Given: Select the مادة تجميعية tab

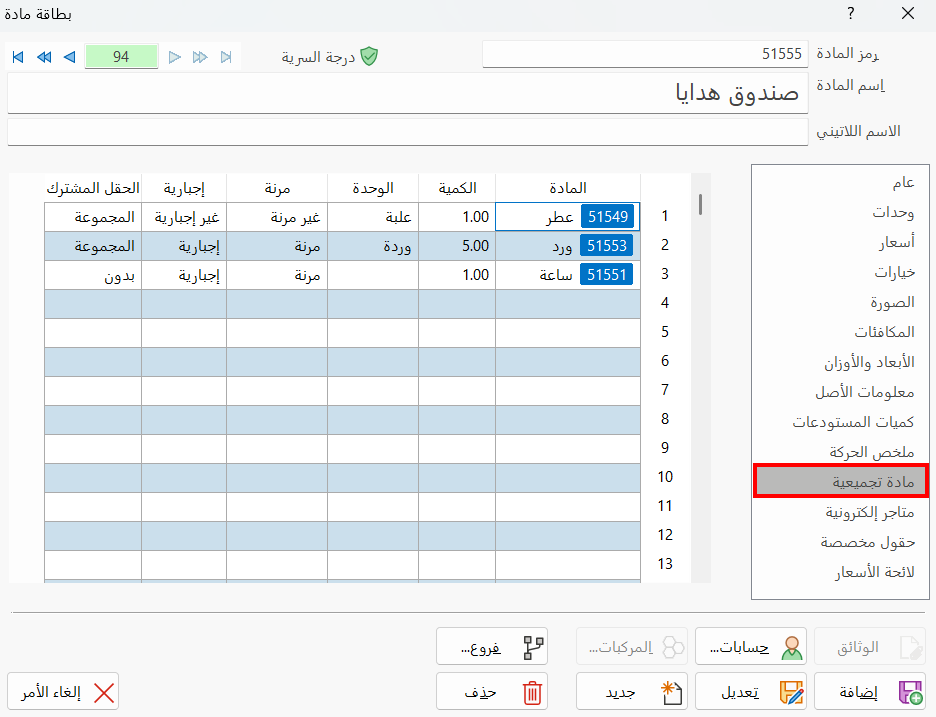Looking at the screenshot, I should coord(841,481).
